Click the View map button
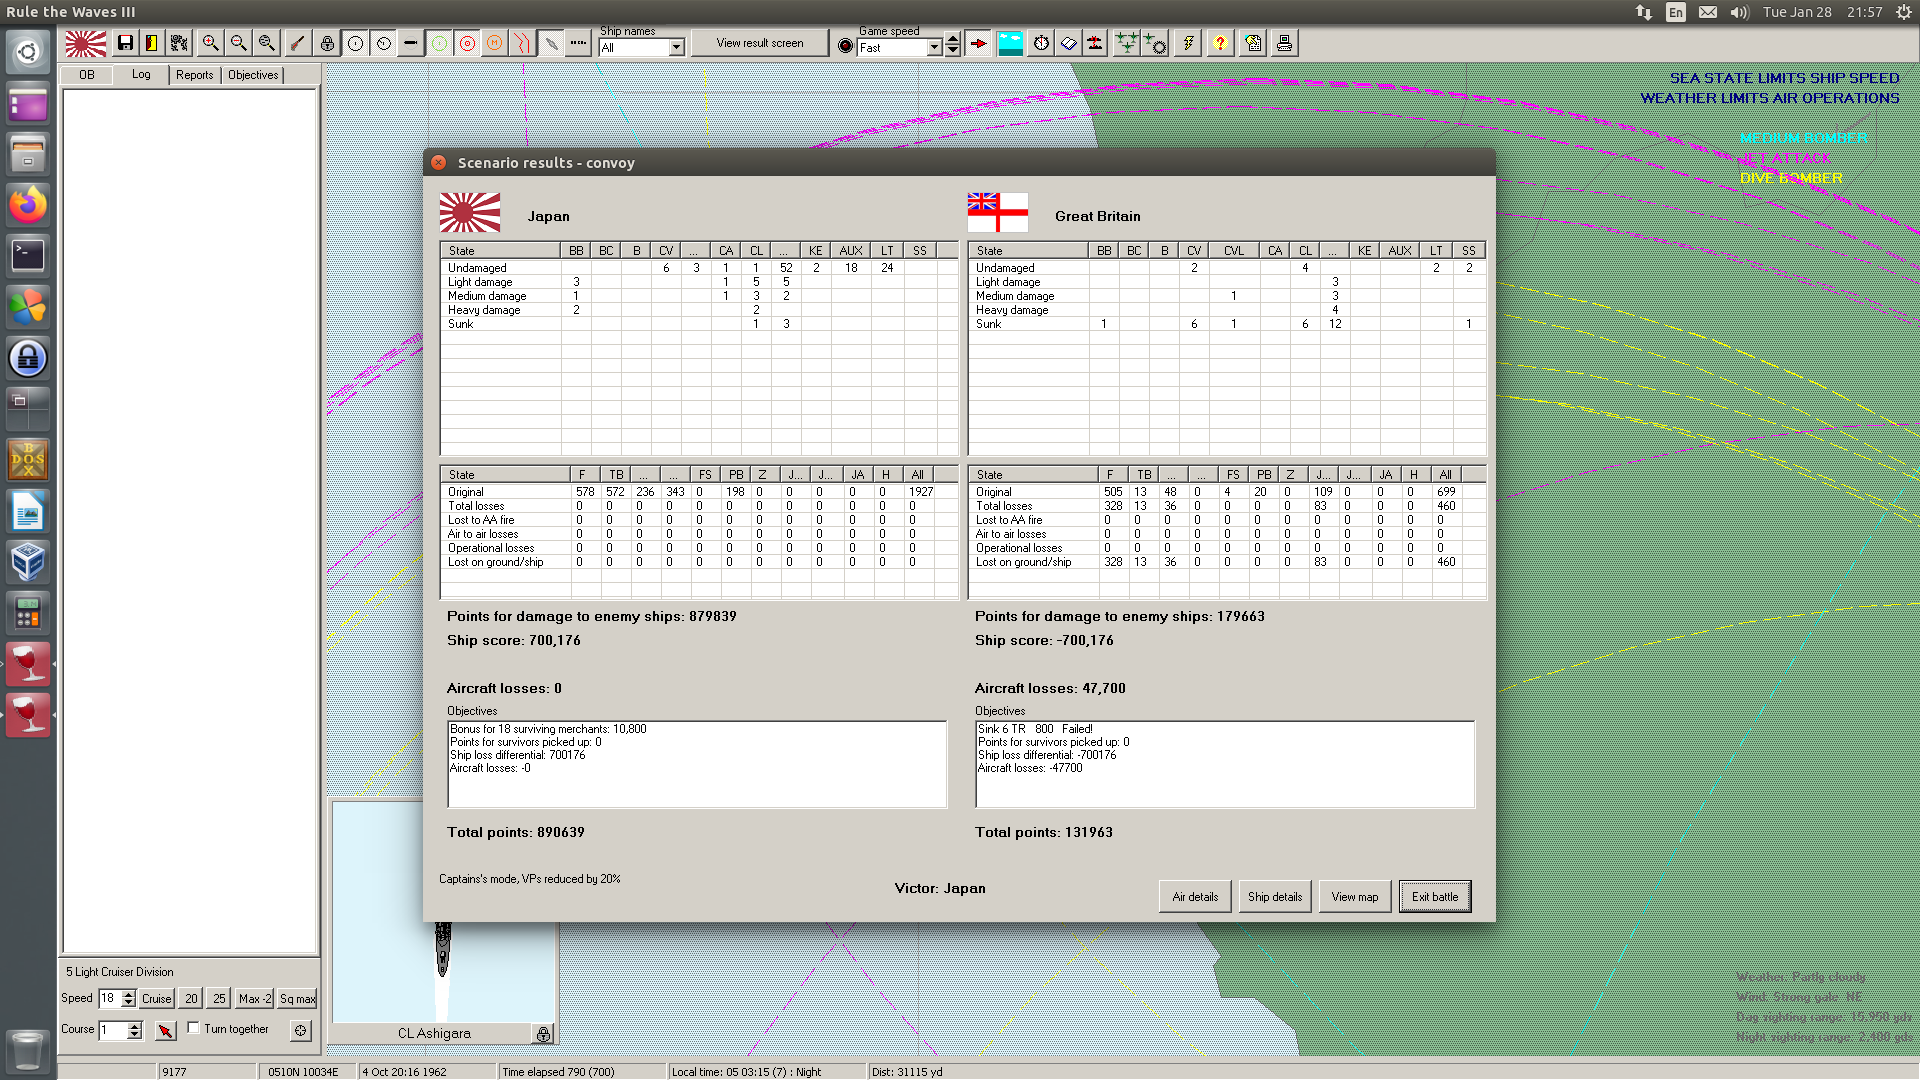The image size is (1920, 1080). [1355, 897]
